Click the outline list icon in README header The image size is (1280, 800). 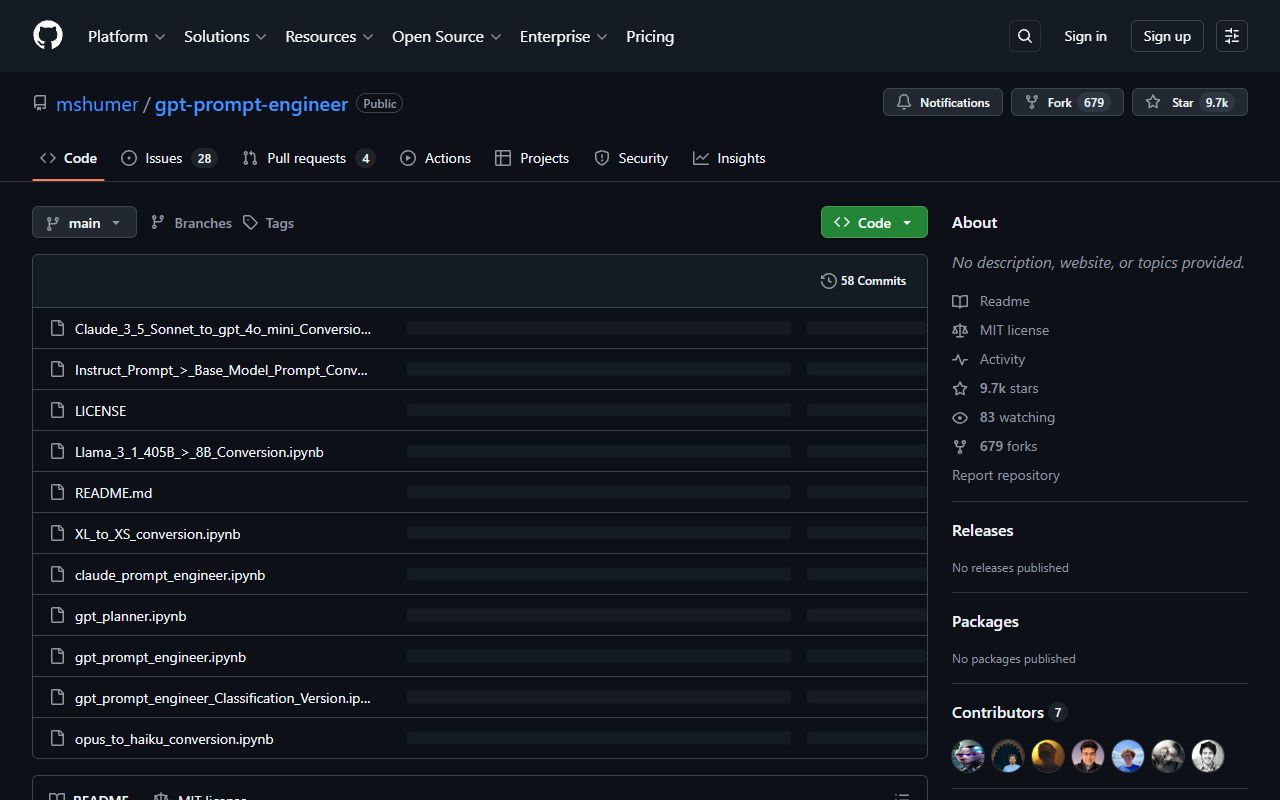pyautogui.click(x=902, y=796)
